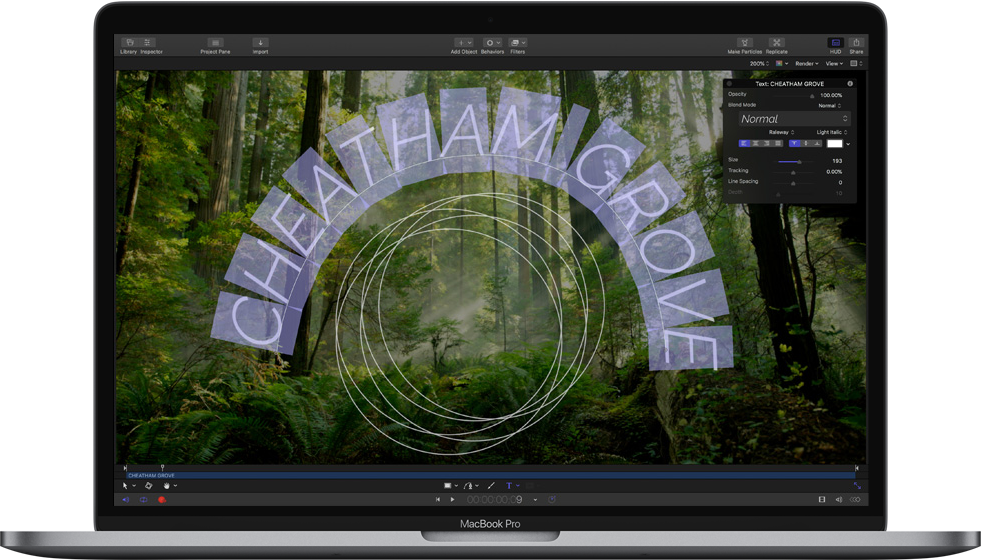Open the Light Italic typeface dropdown
Screen dimensions: 981x560
832,132
